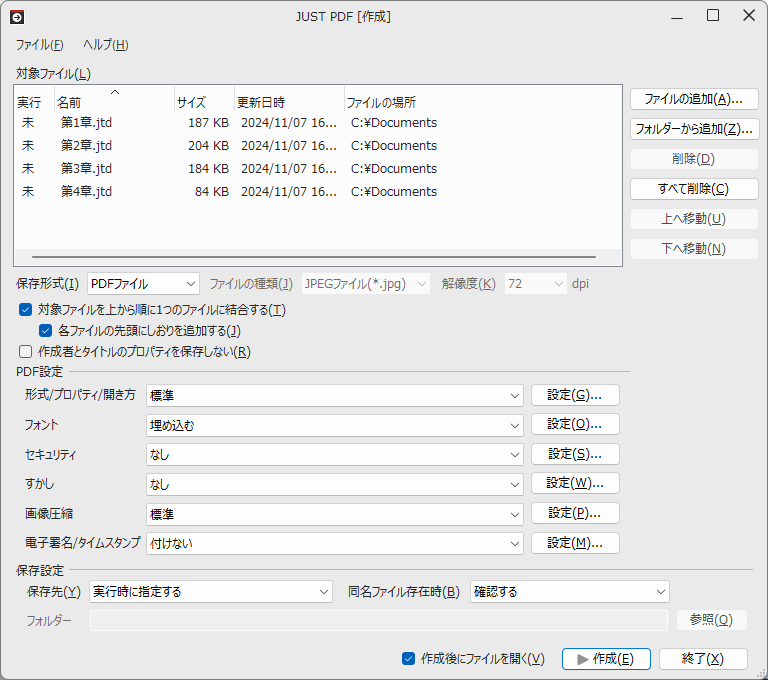This screenshot has height=680, width=768.
Task: Toggle 対象ファイルを上から順に1つのファイルに結合する checkbox
Action: (x=26, y=310)
